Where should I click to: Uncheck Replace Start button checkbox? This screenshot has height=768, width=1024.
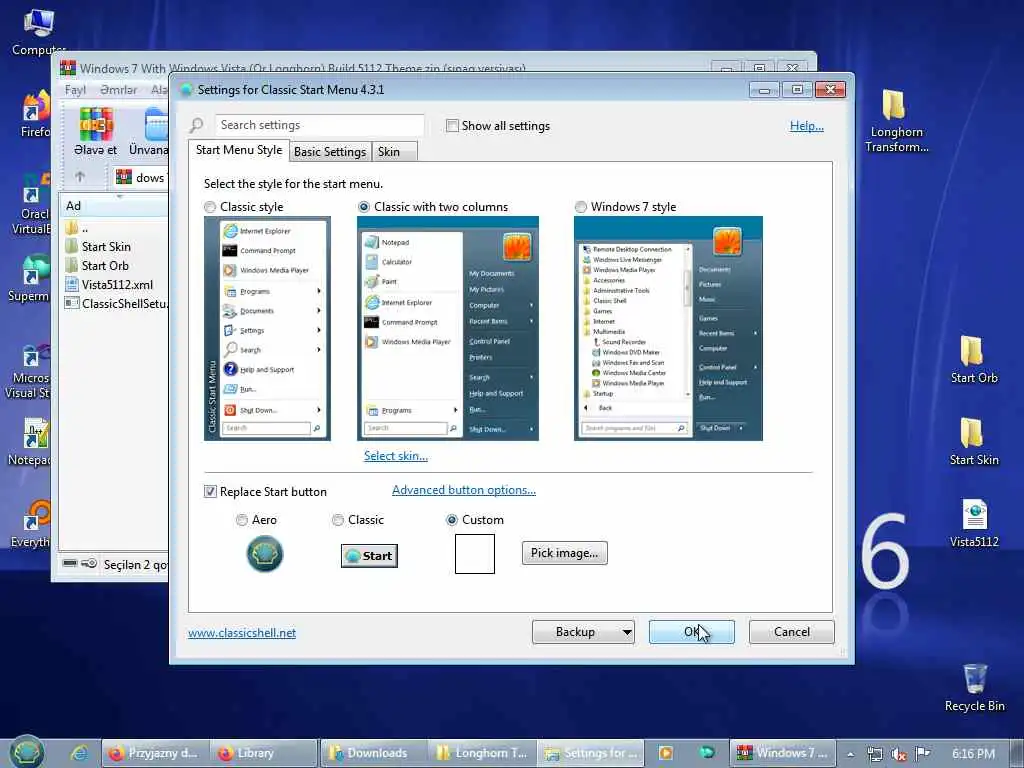pyautogui.click(x=210, y=492)
